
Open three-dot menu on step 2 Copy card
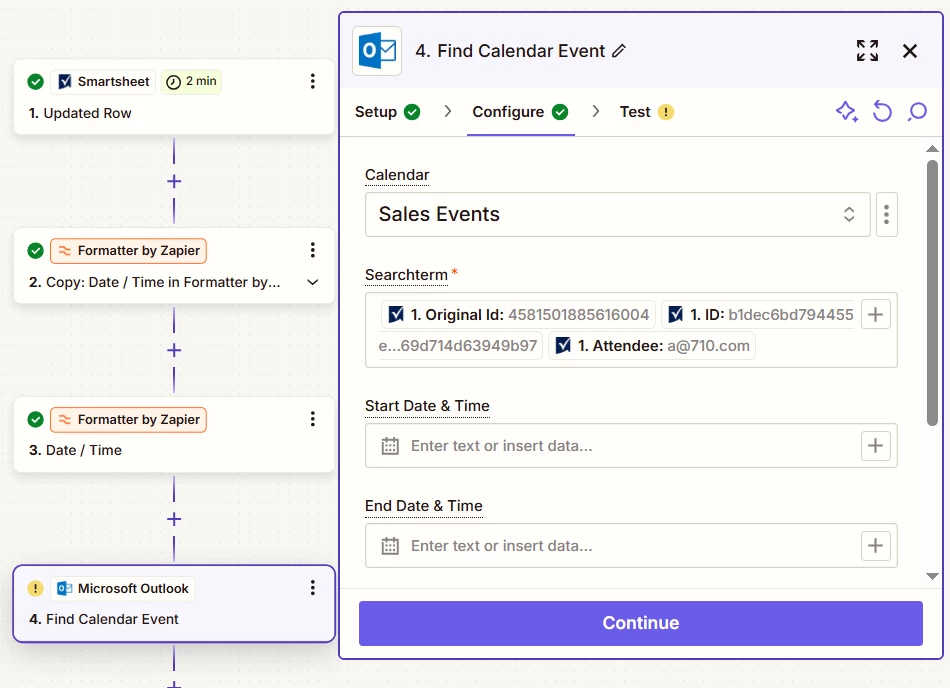(x=313, y=250)
